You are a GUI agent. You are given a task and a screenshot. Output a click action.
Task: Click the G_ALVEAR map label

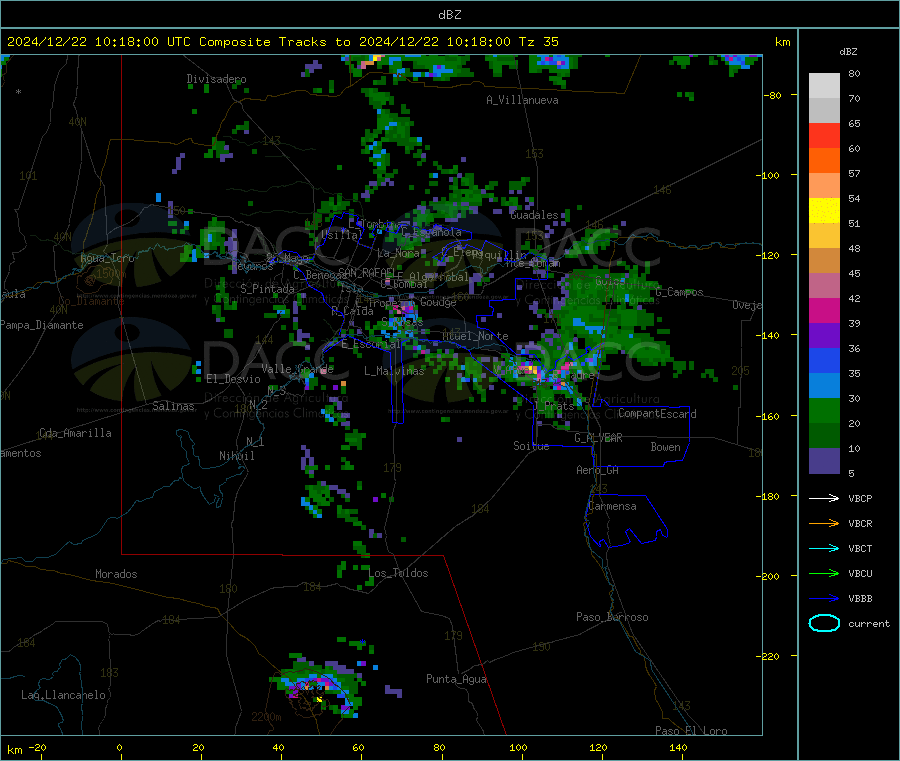[598, 438]
